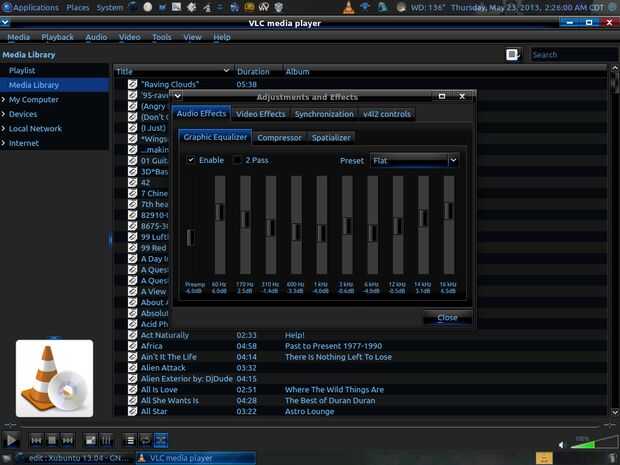Click the VLC cone icon in system tray
620x465 pixels.
tap(348, 7)
